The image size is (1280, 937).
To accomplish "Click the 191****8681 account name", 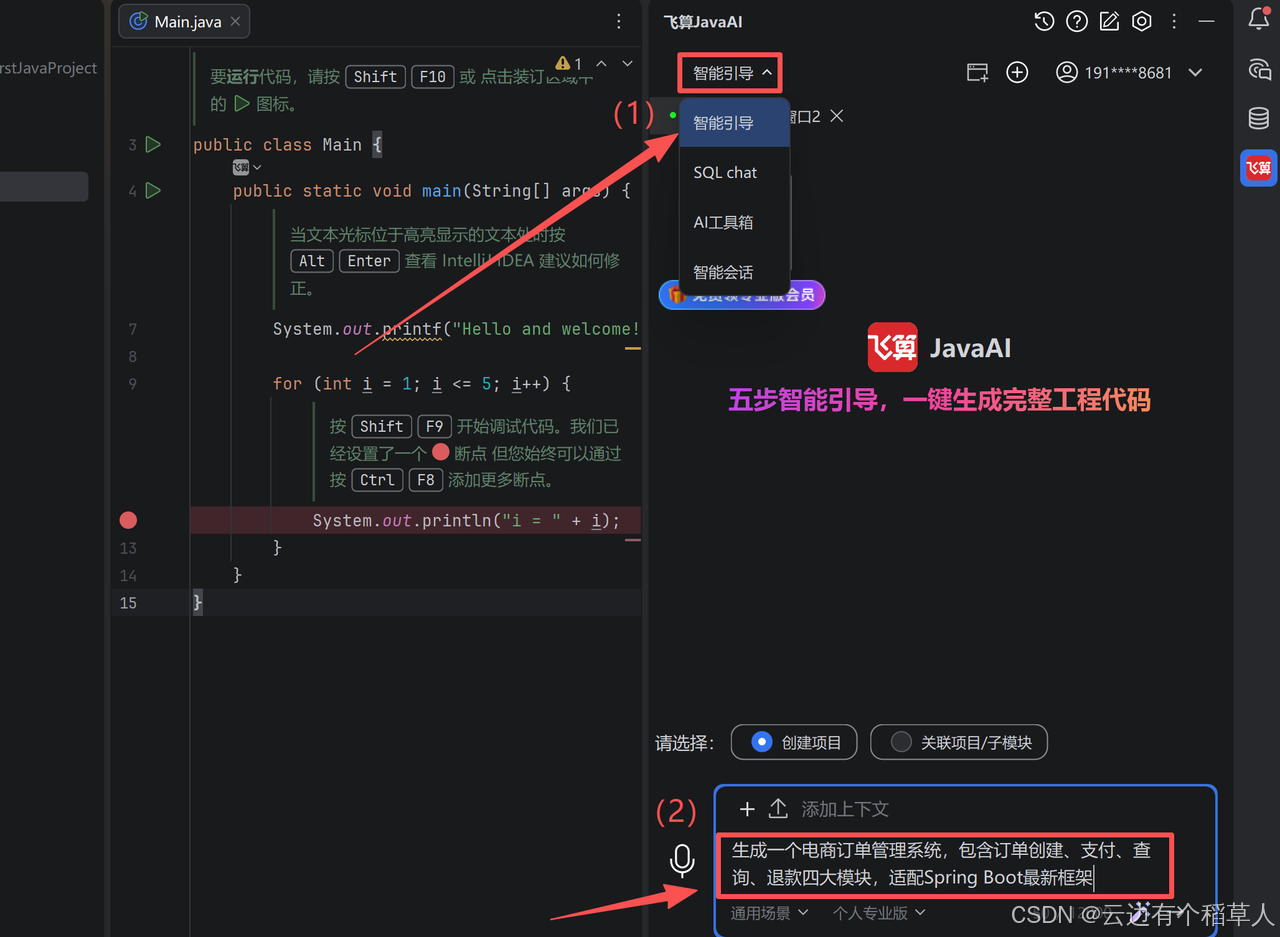I will 1128,72.
